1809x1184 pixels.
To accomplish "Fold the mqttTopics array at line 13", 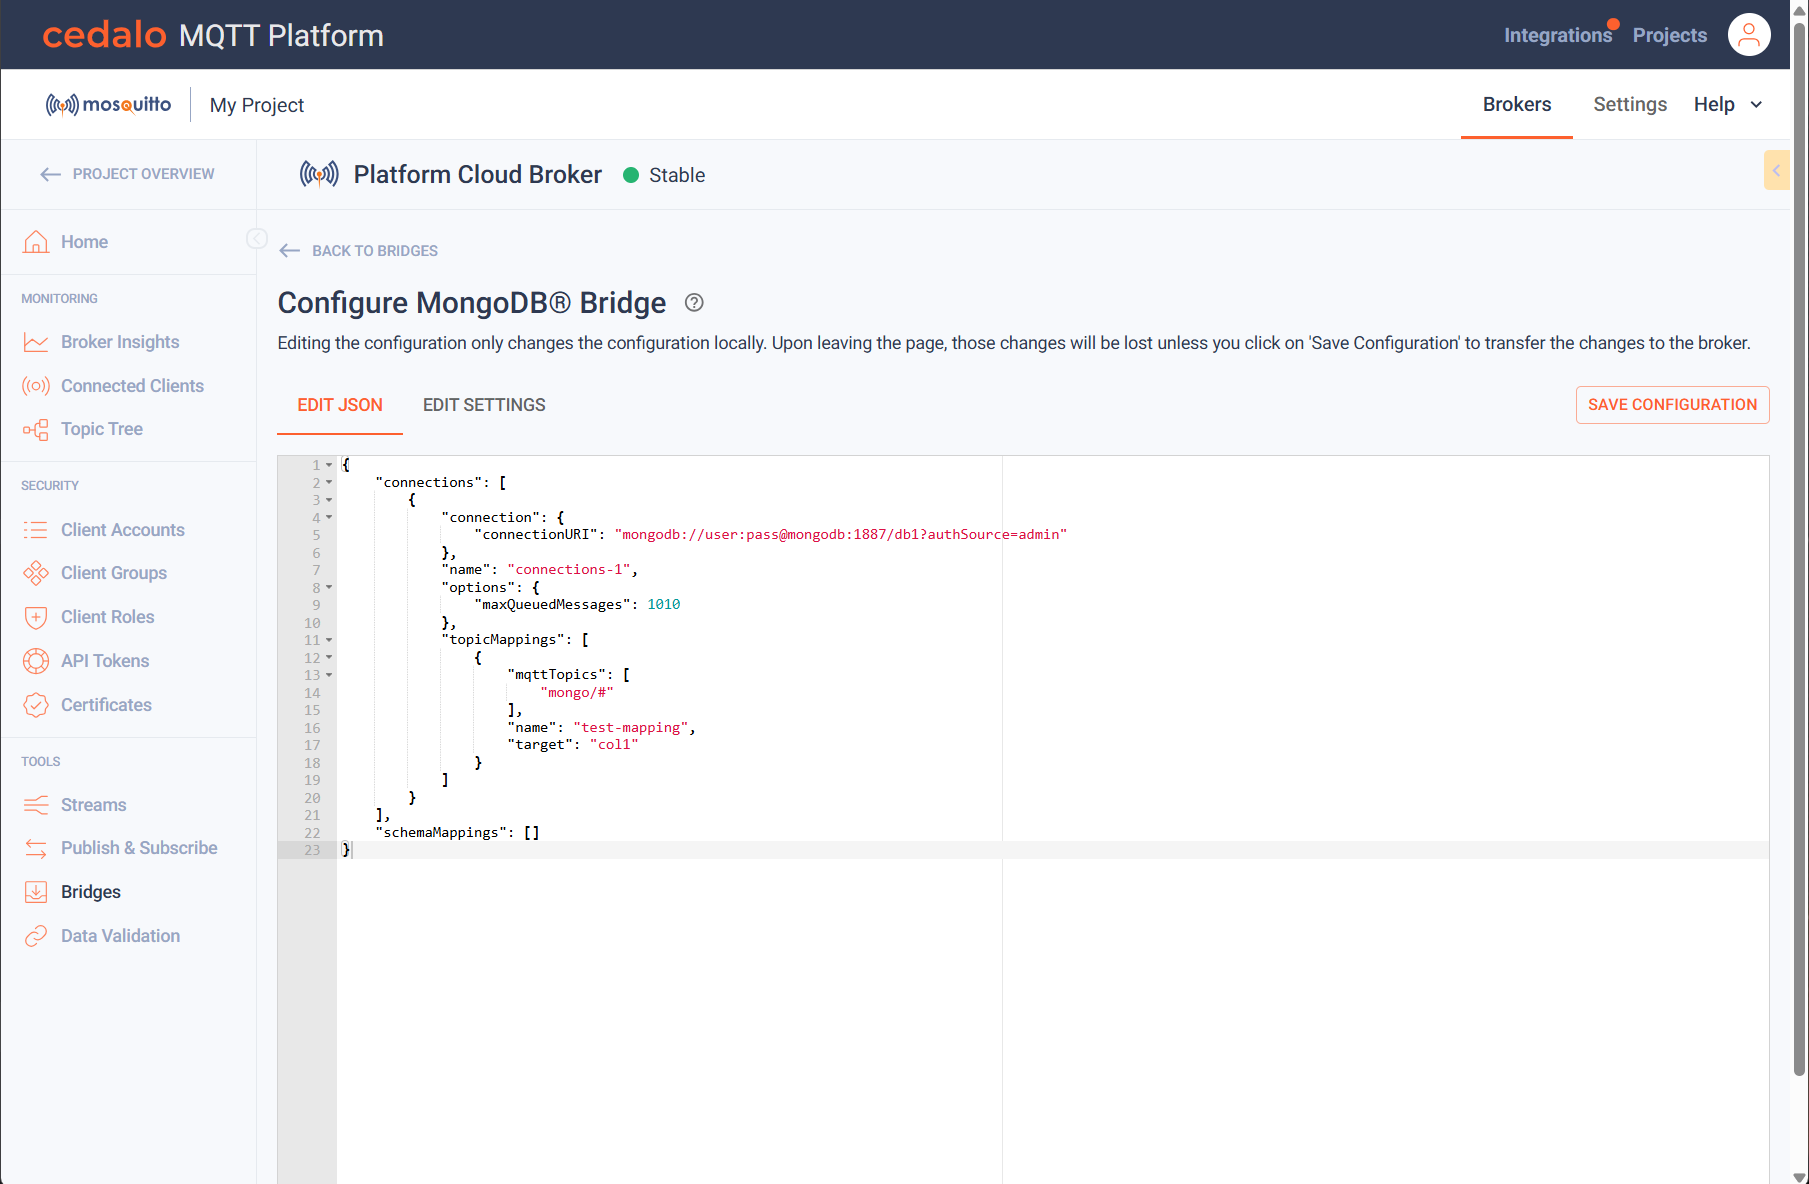I will coord(329,675).
